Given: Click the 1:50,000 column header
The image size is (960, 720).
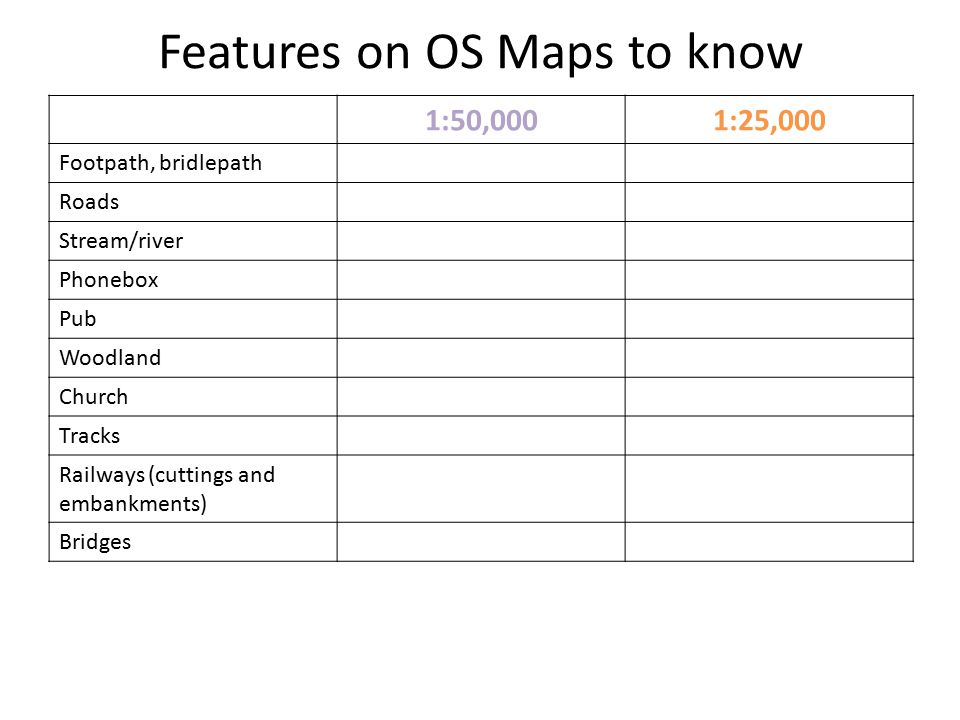Looking at the screenshot, I should pyautogui.click(x=481, y=121).
